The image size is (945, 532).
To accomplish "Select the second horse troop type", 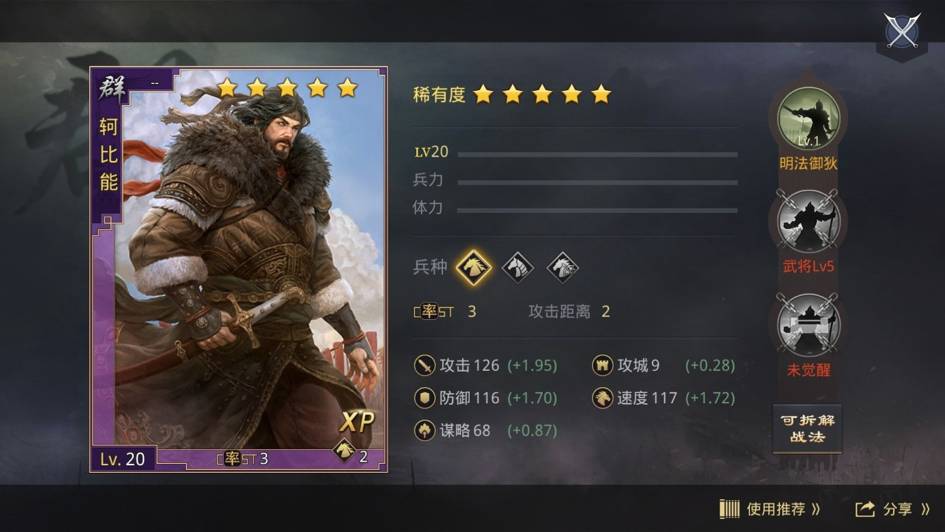I will click(518, 266).
